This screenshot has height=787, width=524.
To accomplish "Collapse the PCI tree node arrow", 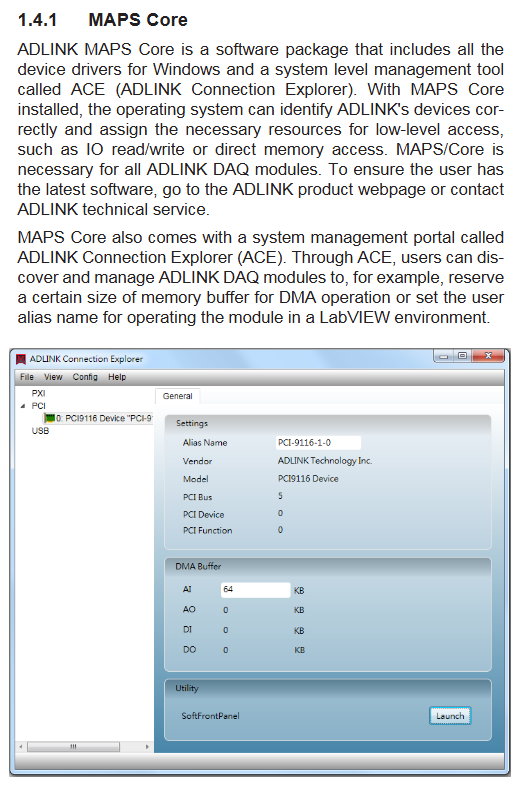I will click(x=23, y=406).
